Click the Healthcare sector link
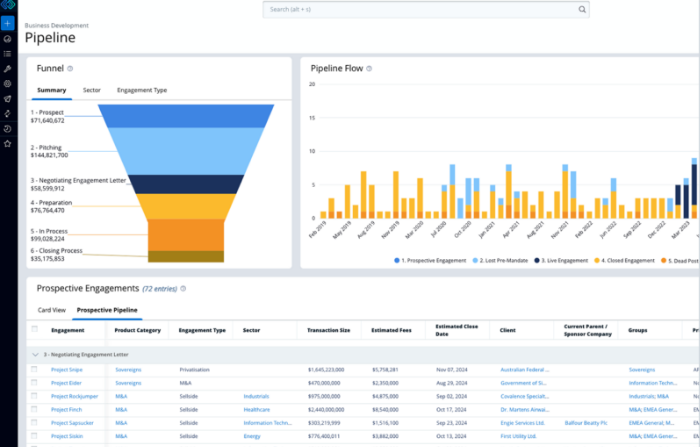Viewport: 700px width, 447px height. pyautogui.click(x=256, y=409)
